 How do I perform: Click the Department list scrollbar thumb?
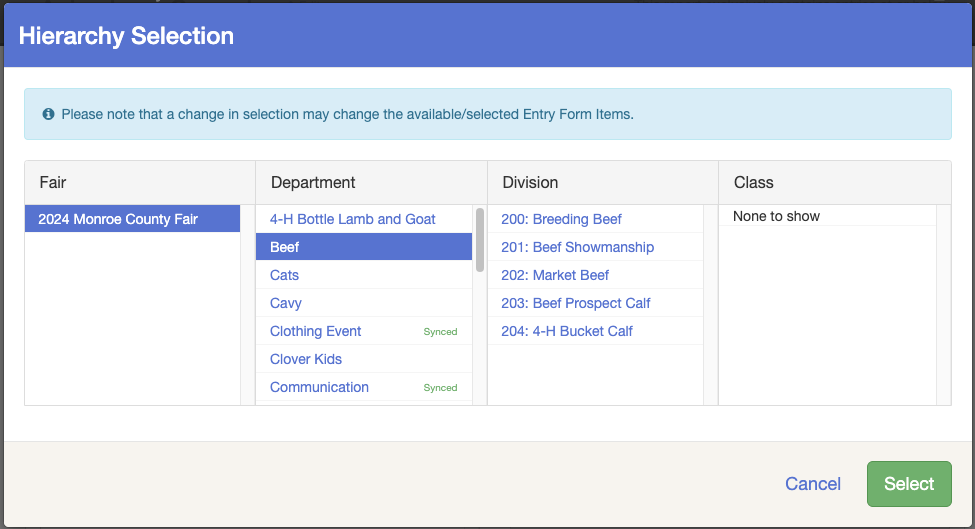(479, 240)
